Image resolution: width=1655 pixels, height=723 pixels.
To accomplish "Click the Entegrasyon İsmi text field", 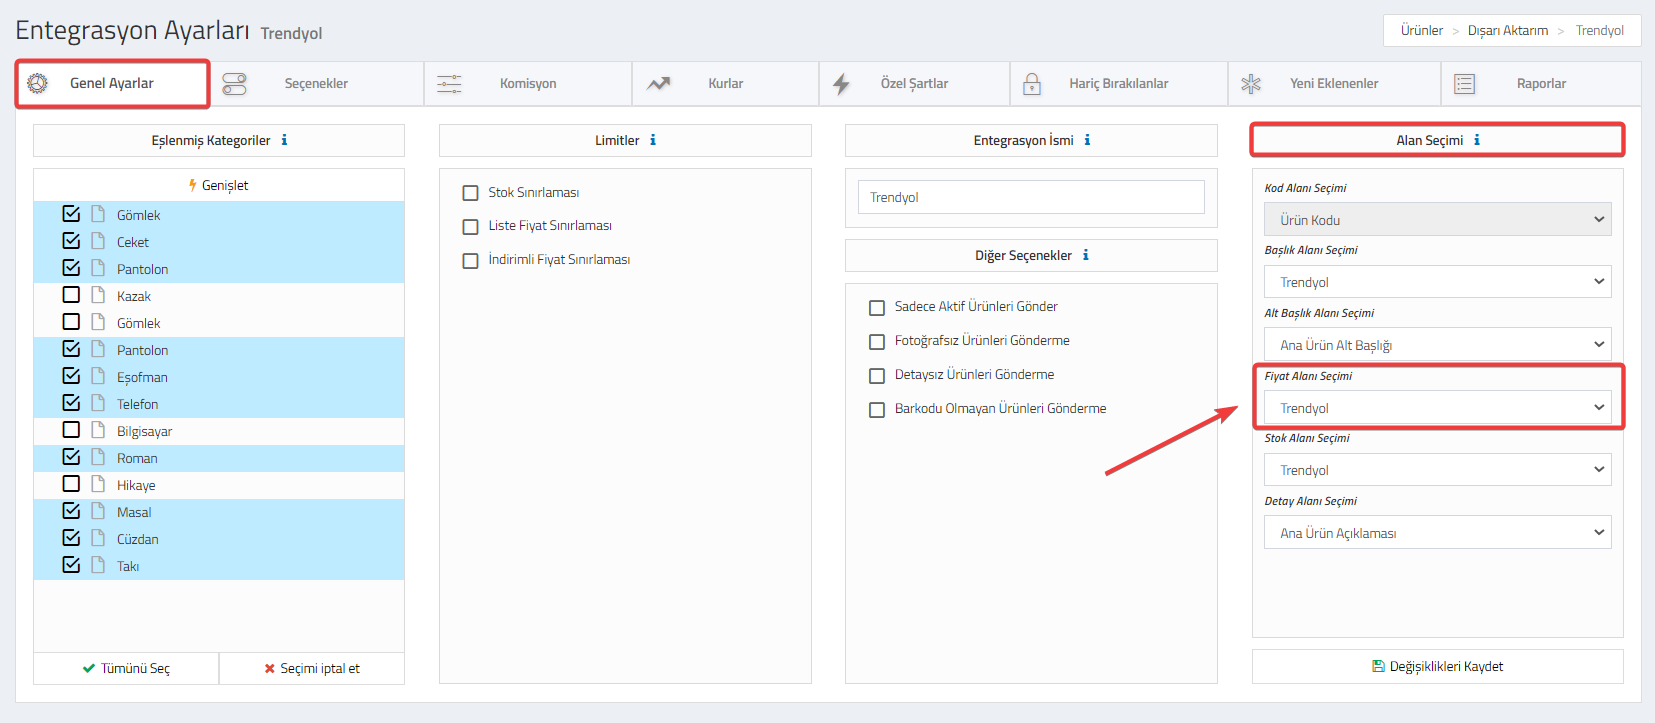I will click(x=1031, y=197).
